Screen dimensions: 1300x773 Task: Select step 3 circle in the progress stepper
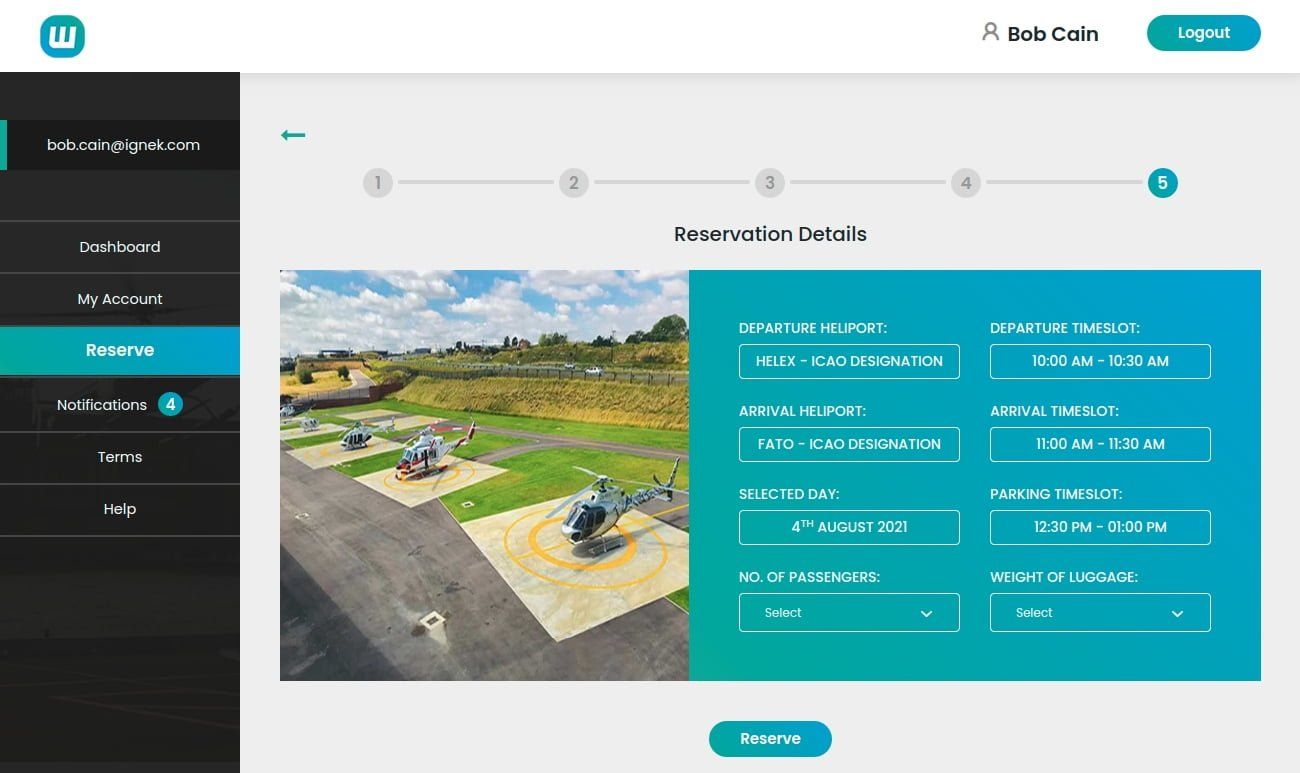click(x=769, y=183)
